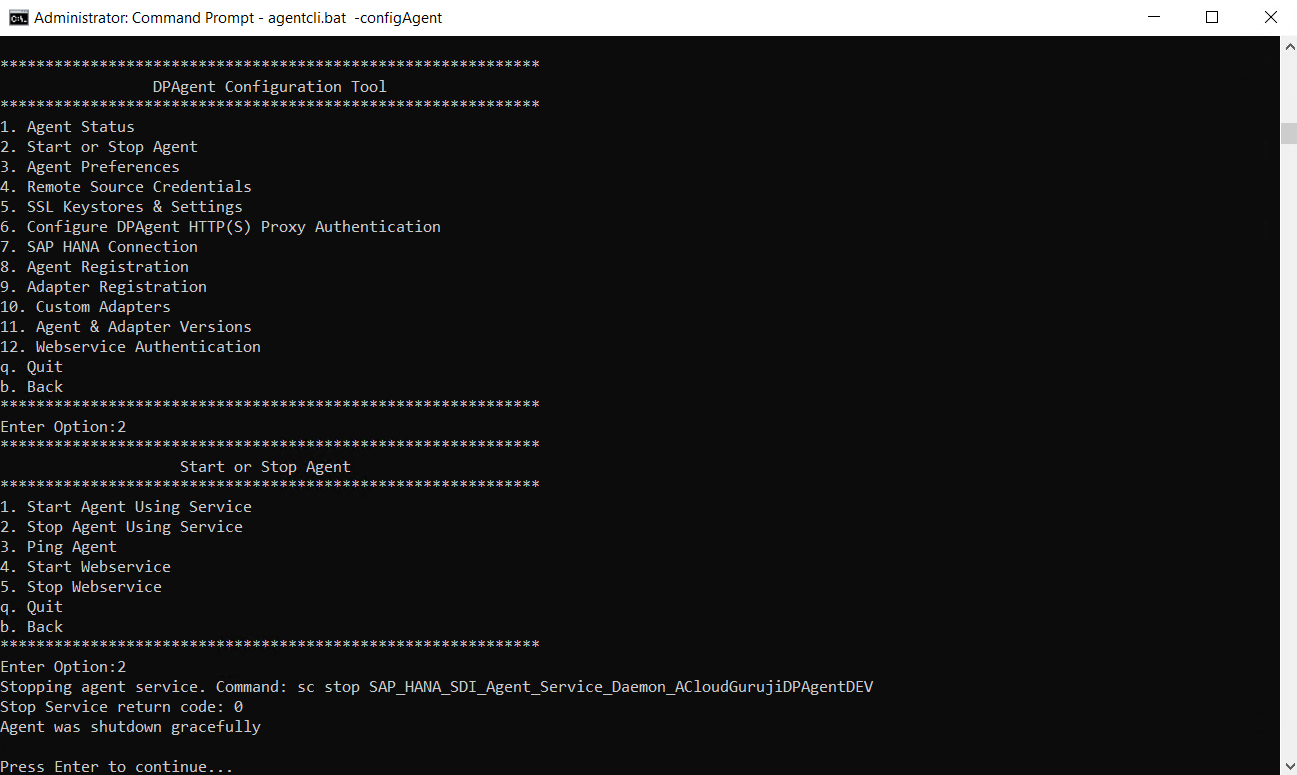Click the '1. Agent Status' menu line
This screenshot has height=775, width=1297.
point(67,127)
